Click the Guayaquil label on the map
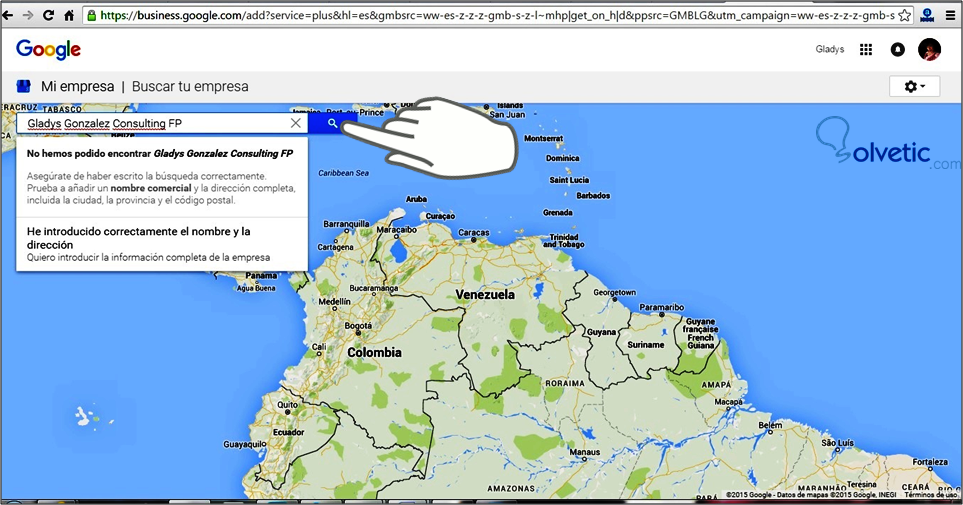 point(244,444)
